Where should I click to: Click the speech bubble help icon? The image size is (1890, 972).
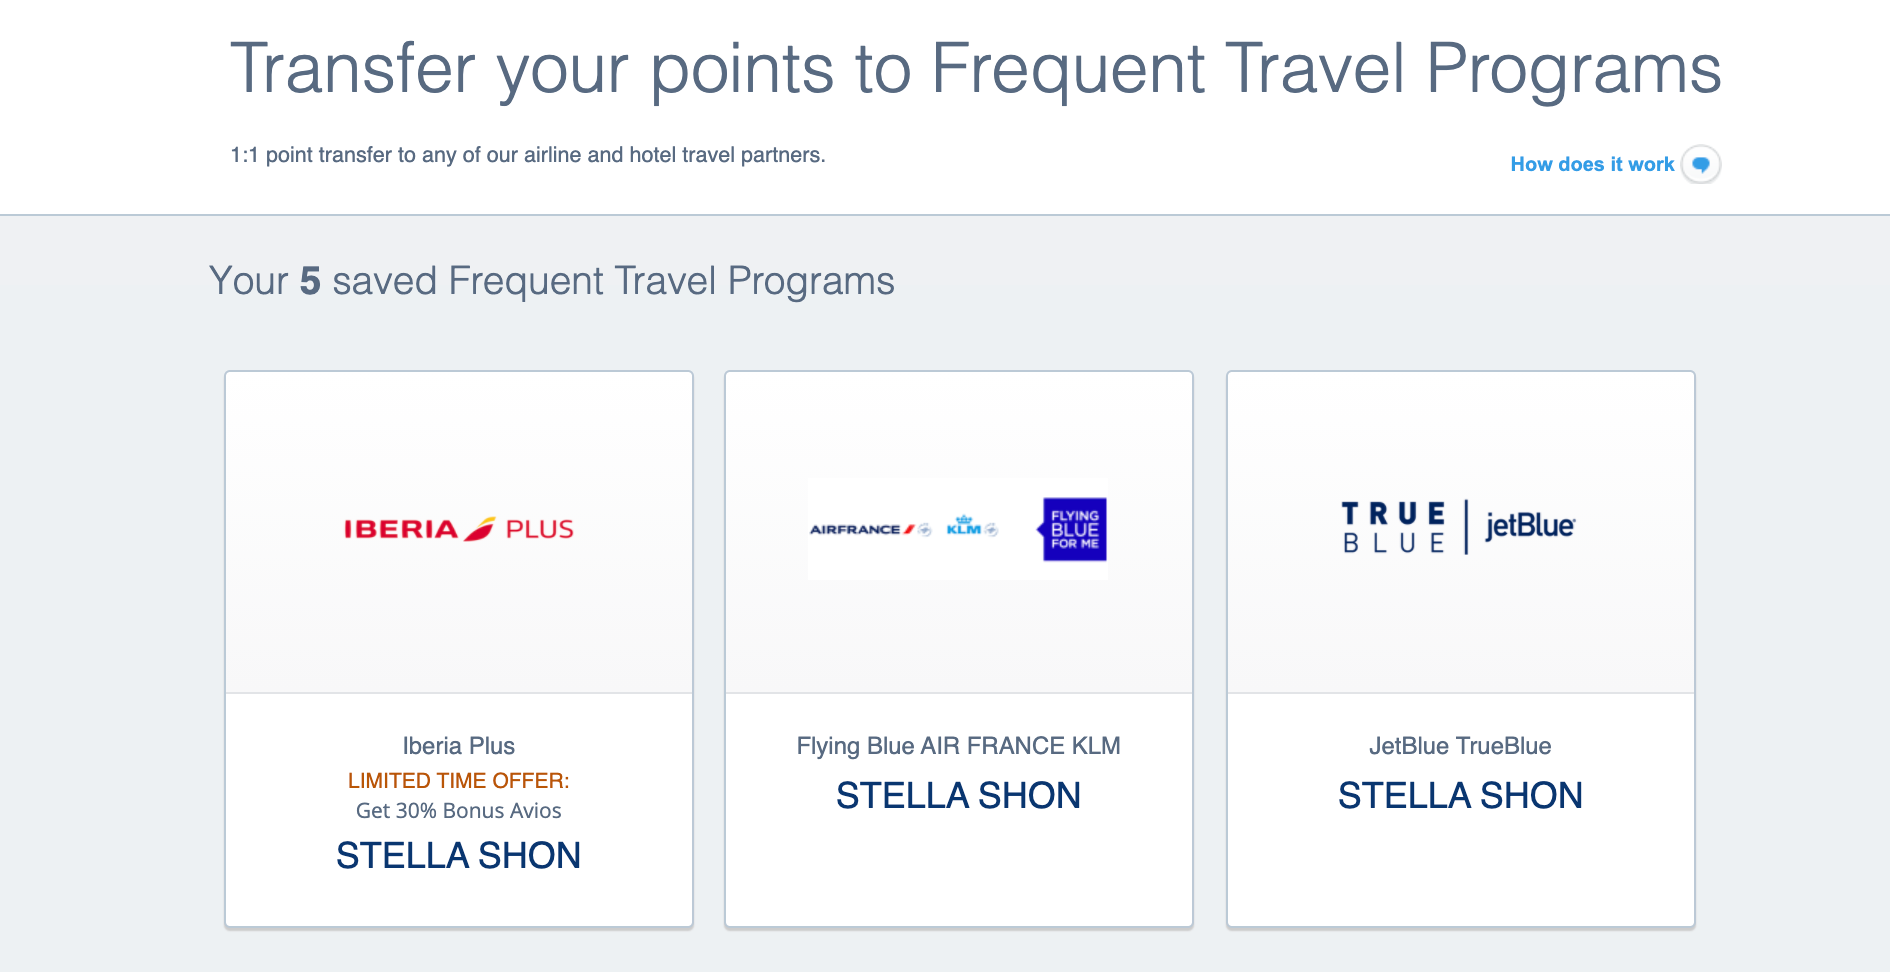coord(1700,164)
